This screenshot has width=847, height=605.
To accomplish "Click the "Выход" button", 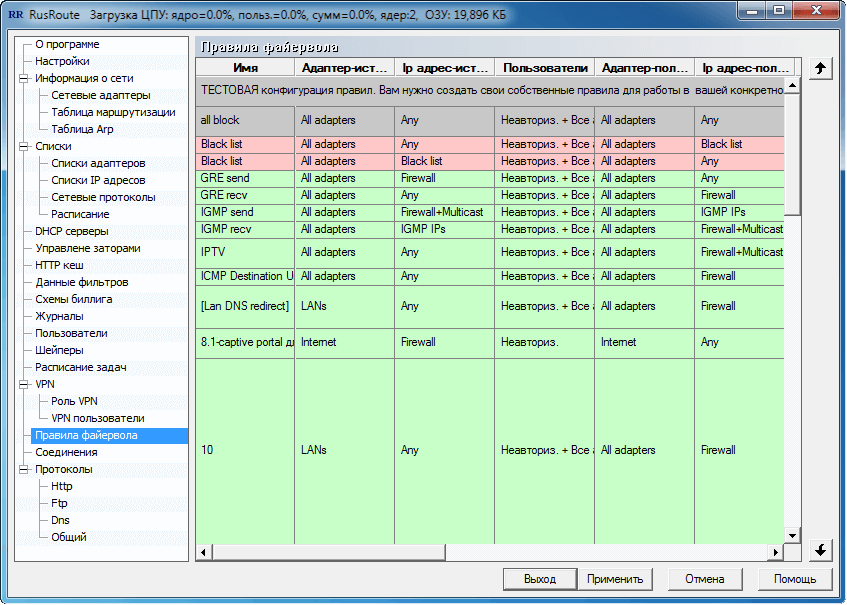I will point(540,578).
